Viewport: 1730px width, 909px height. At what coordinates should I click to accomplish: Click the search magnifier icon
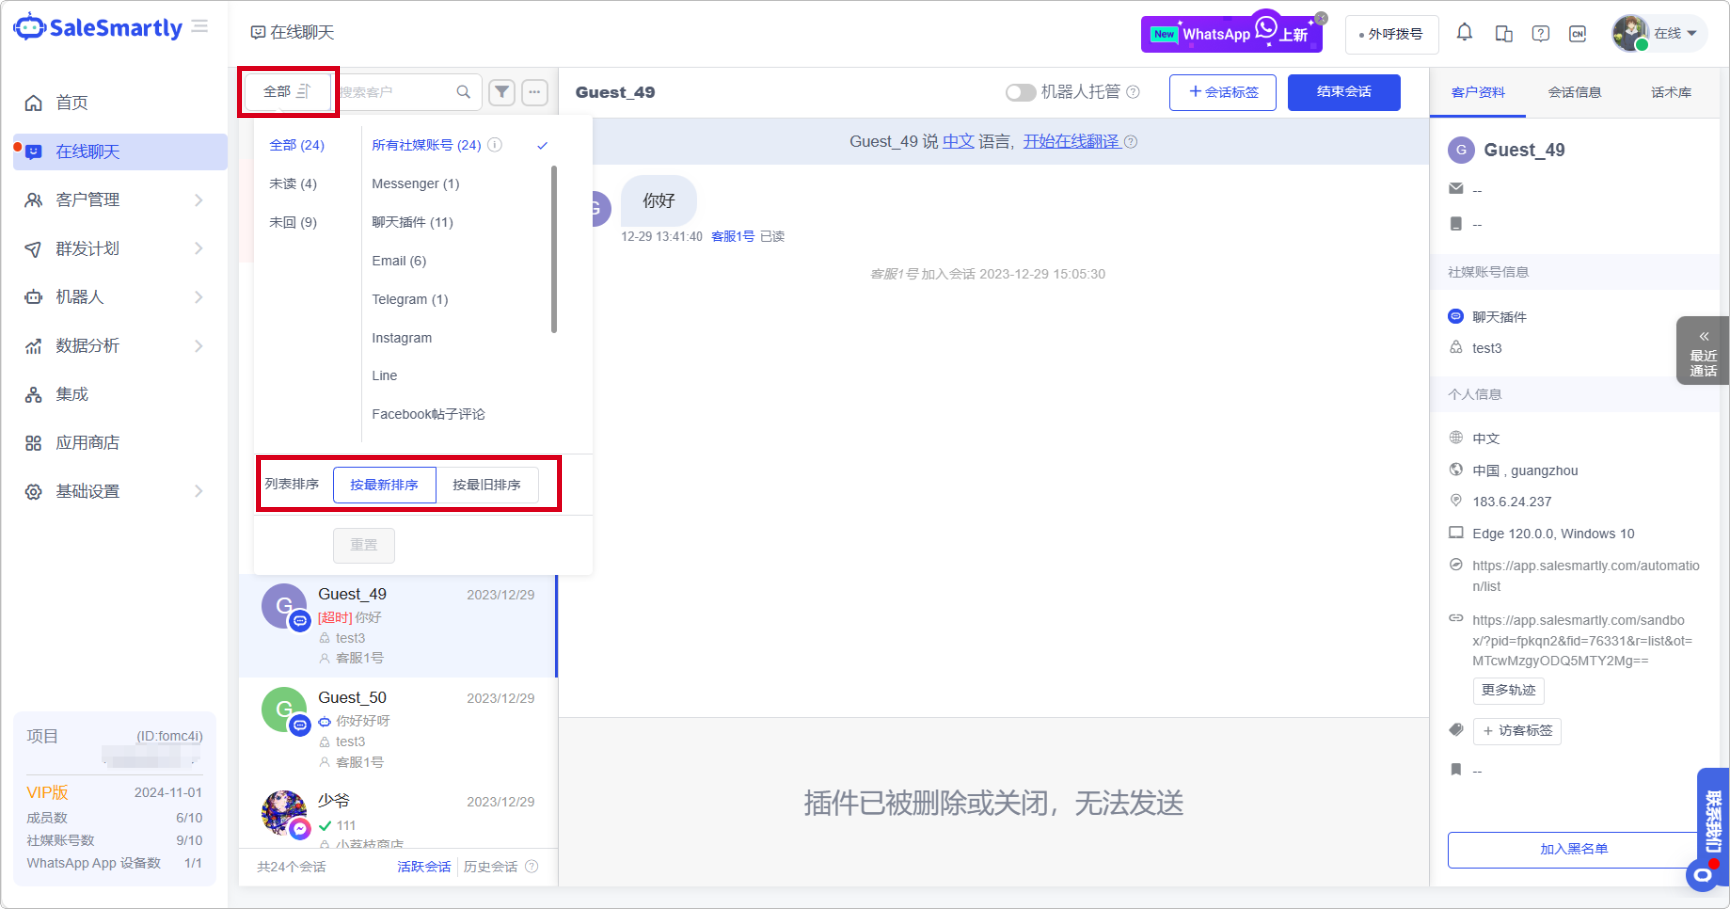click(x=463, y=92)
